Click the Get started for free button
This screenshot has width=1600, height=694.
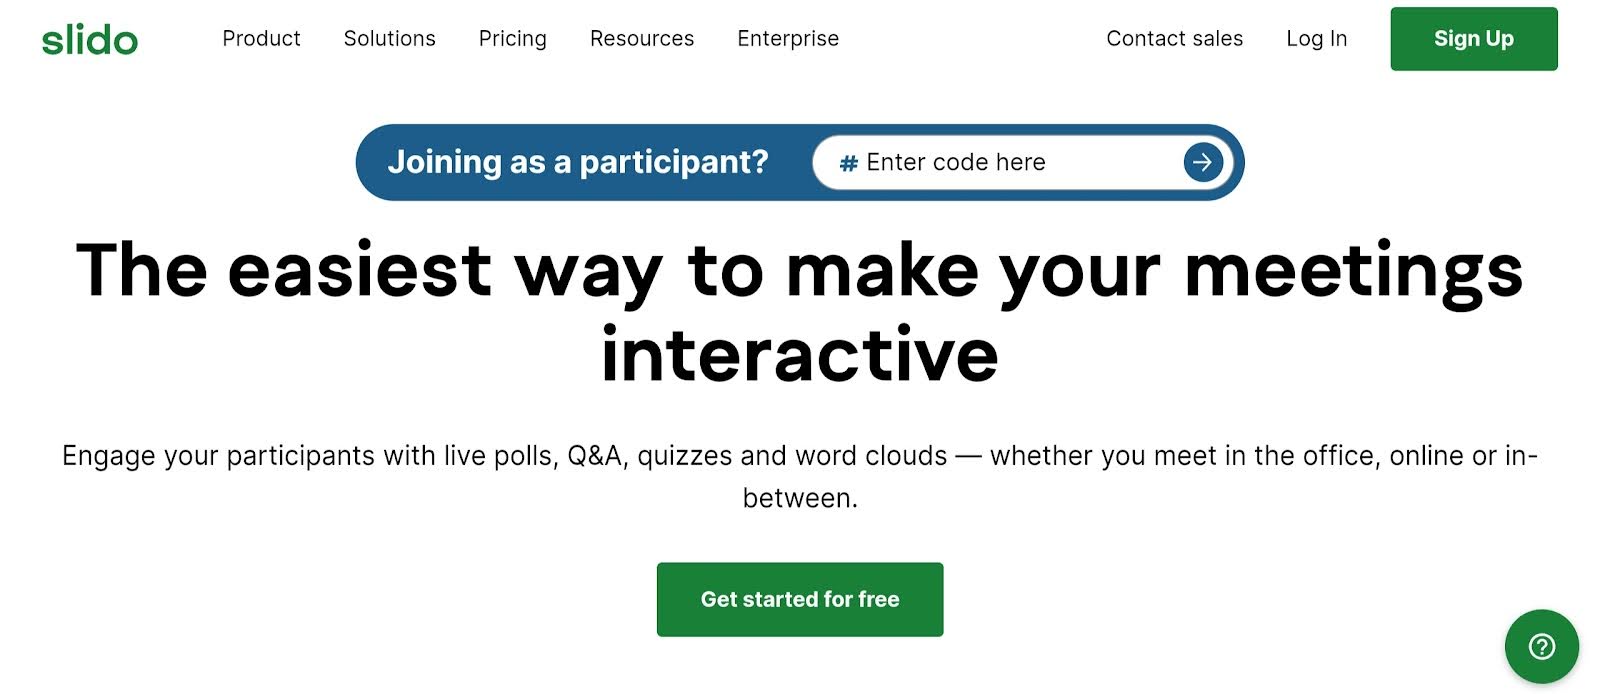(x=800, y=599)
